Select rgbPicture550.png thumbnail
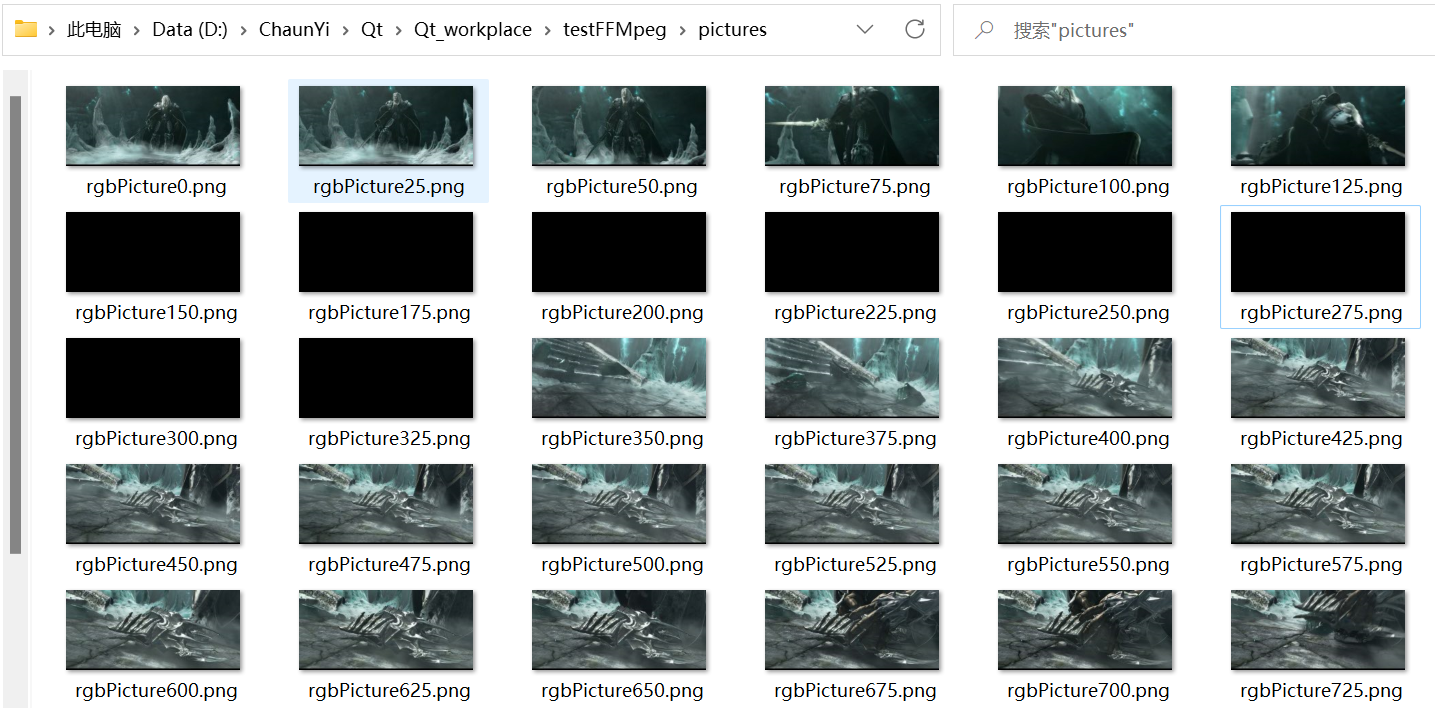1435x708 pixels. tap(1085, 503)
